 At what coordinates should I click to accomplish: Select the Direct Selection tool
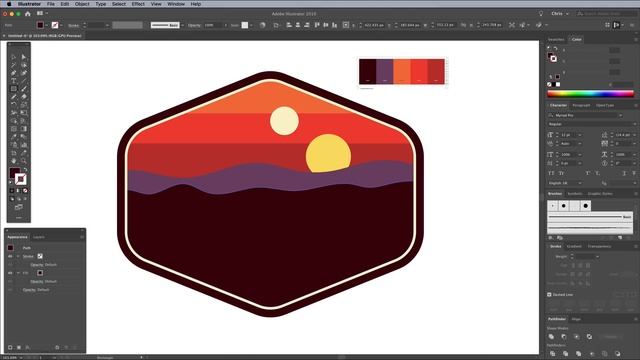(24, 57)
